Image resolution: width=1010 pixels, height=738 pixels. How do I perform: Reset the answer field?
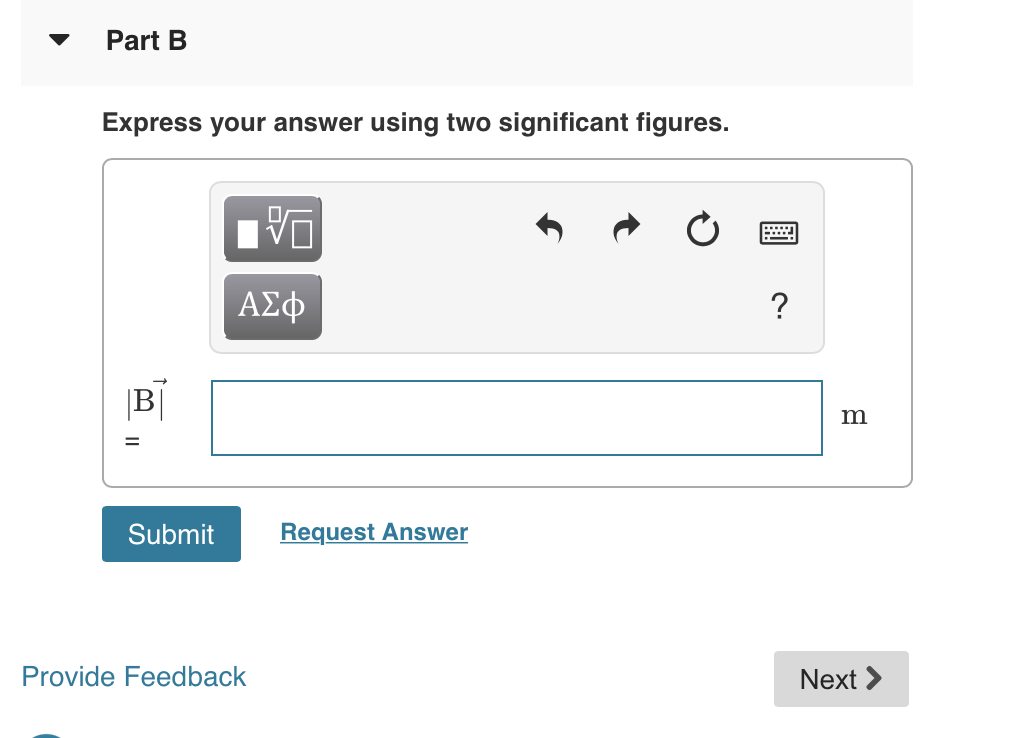pyautogui.click(x=702, y=229)
